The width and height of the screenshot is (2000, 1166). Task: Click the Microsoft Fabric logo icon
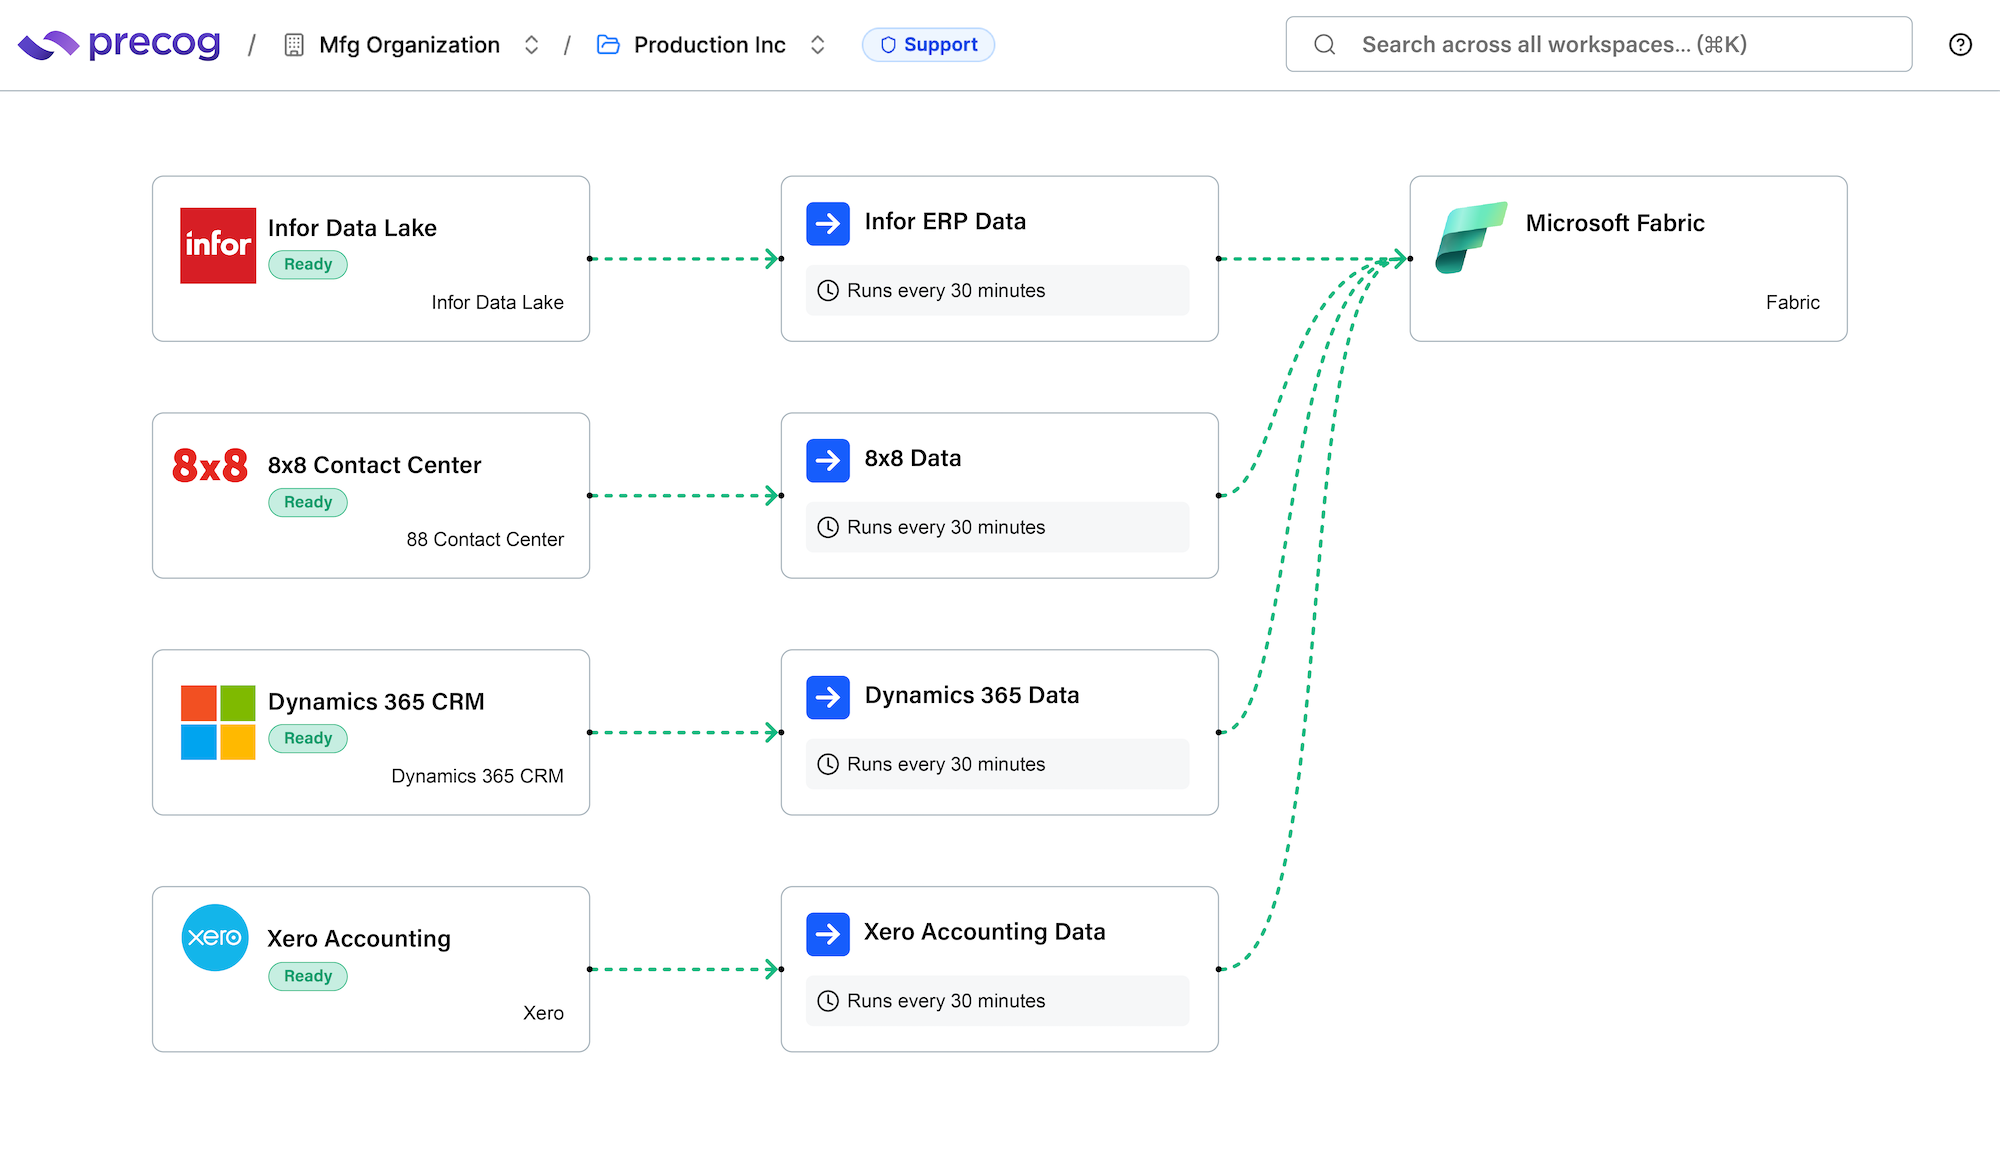coord(1470,238)
